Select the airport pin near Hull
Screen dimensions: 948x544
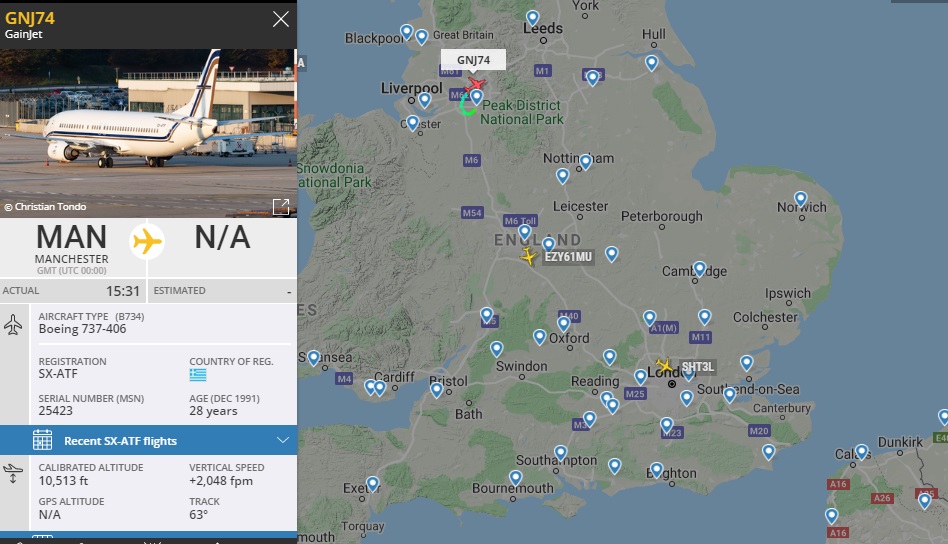[x=651, y=62]
